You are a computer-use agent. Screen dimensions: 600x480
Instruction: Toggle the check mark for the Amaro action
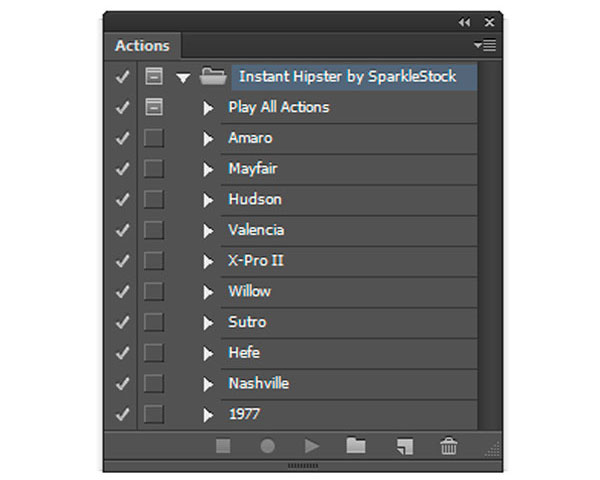click(122, 138)
